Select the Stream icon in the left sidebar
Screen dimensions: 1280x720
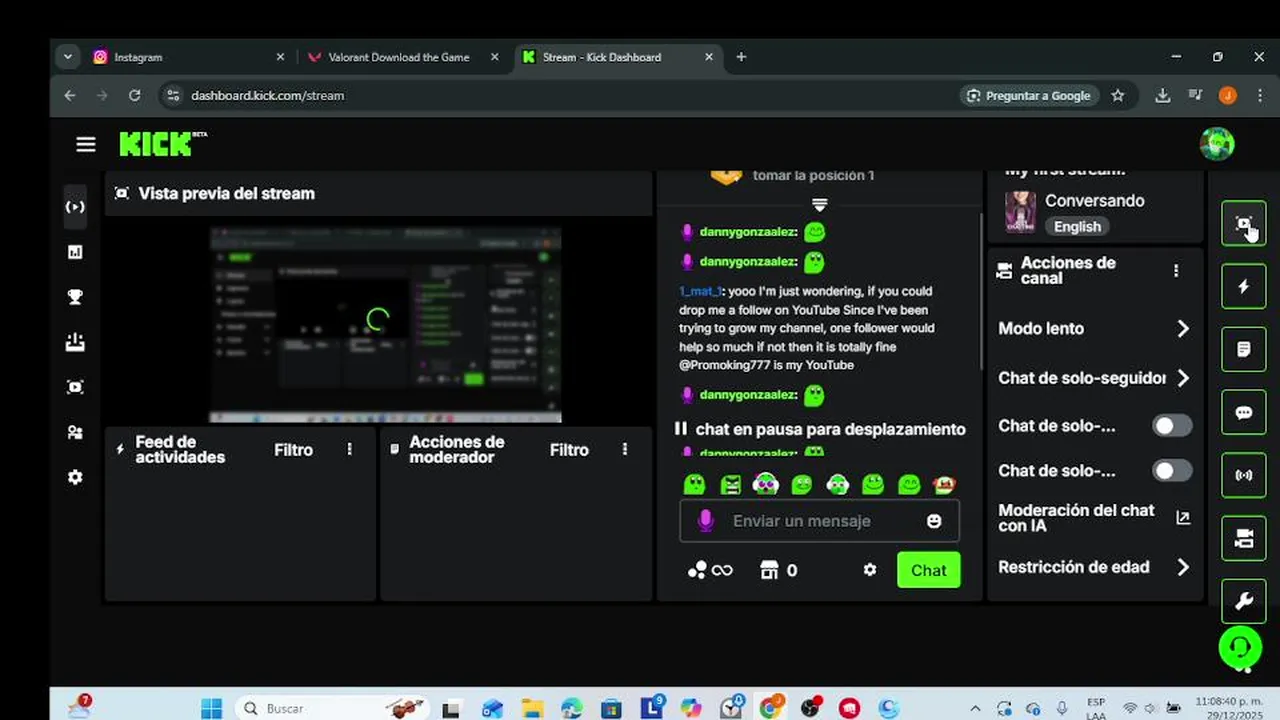[75, 207]
